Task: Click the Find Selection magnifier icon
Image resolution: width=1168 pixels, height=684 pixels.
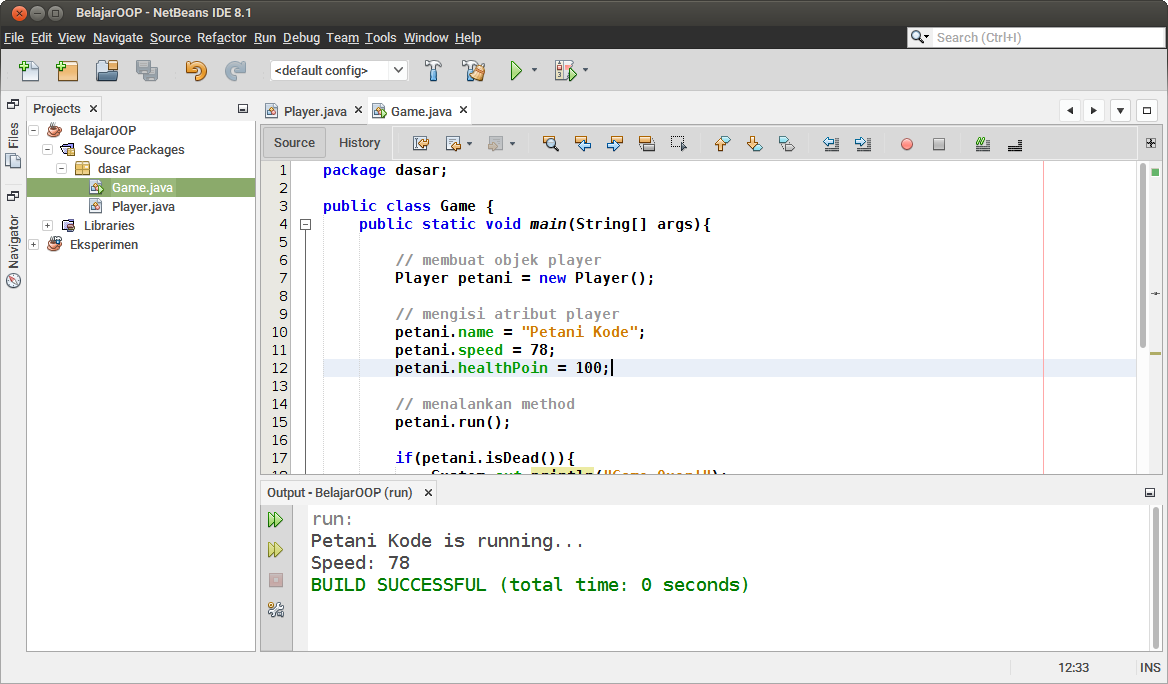Action: click(x=549, y=143)
